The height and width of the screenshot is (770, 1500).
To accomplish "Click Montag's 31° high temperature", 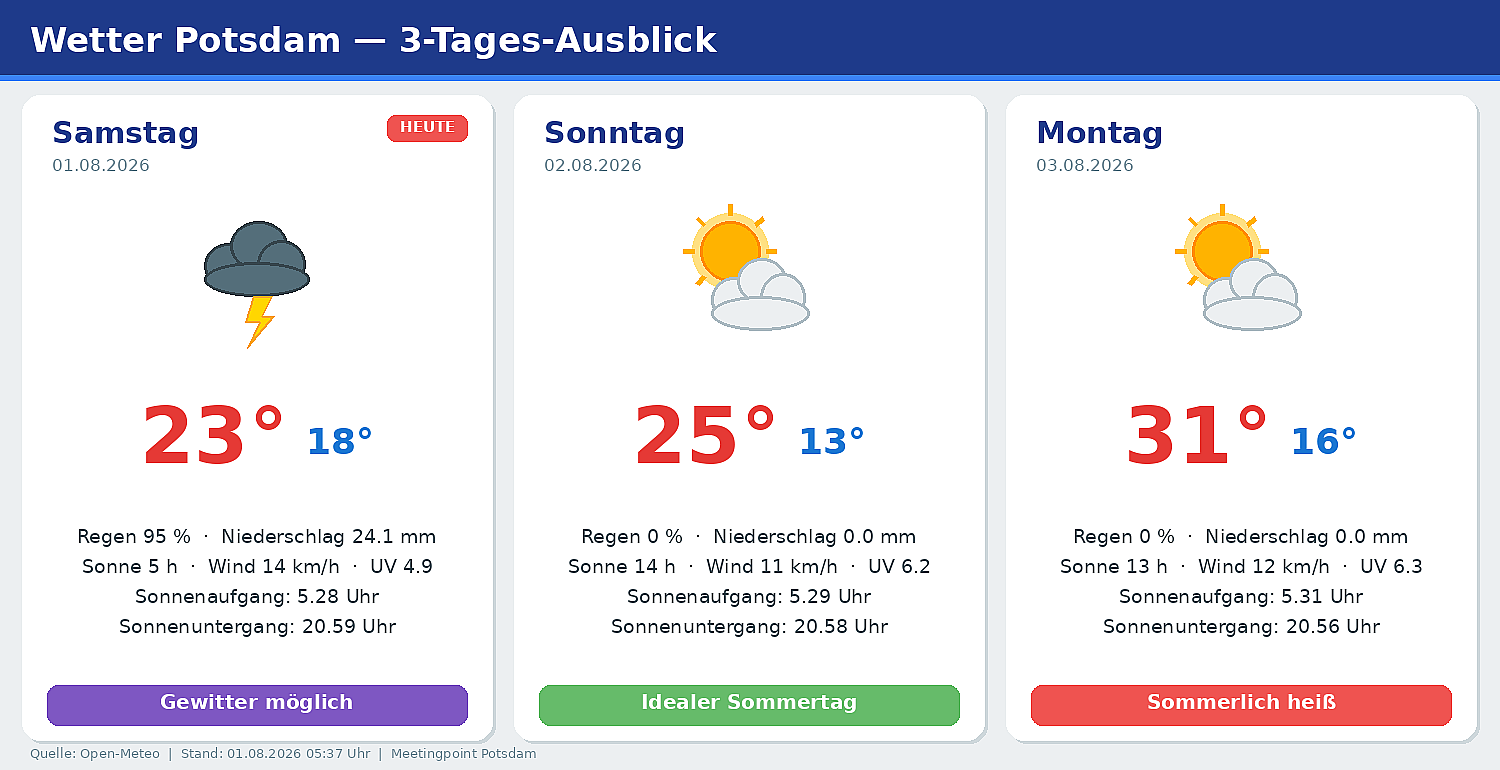I will coord(1197,437).
